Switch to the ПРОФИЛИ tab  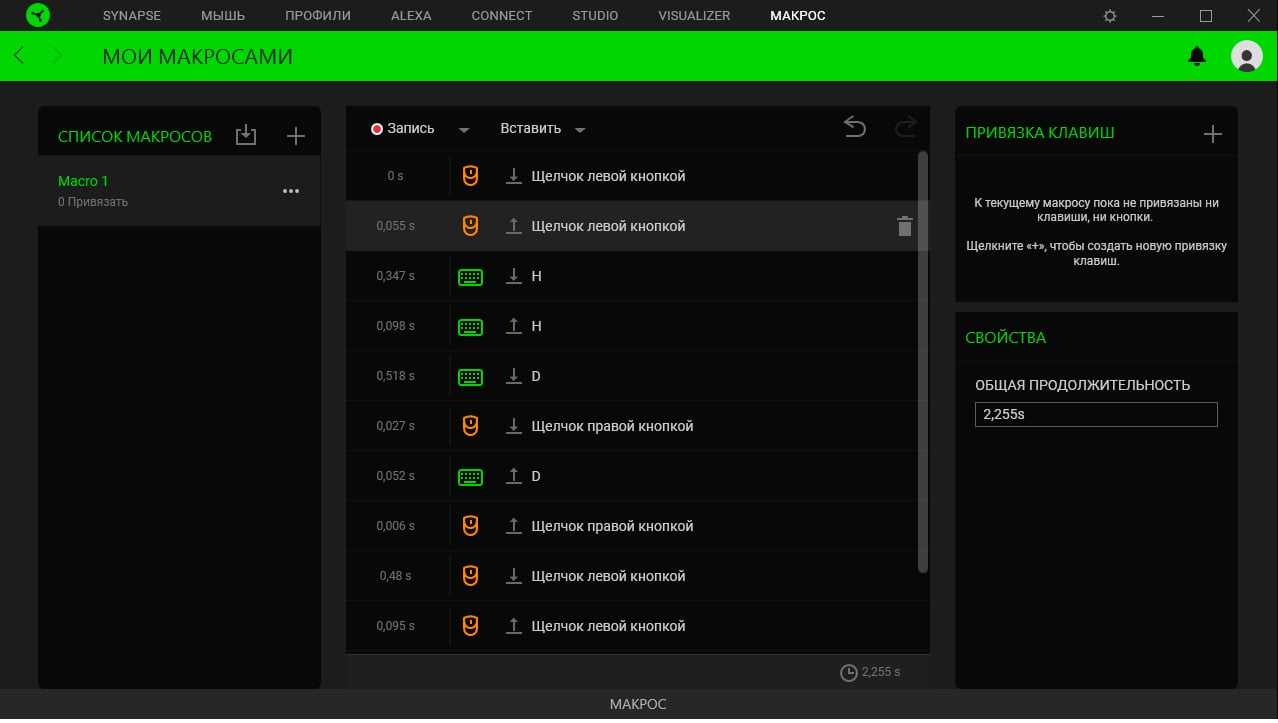[x=317, y=16]
